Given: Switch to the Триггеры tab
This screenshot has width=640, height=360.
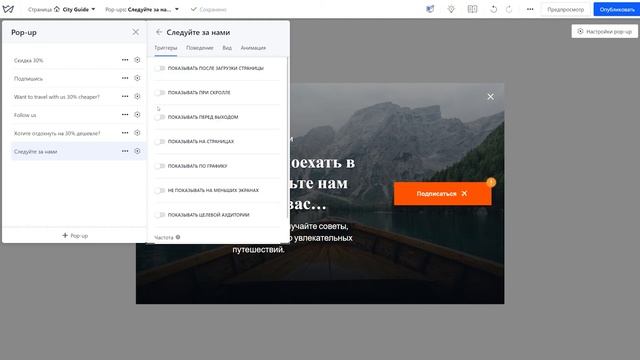Looking at the screenshot, I should (x=166, y=48).
